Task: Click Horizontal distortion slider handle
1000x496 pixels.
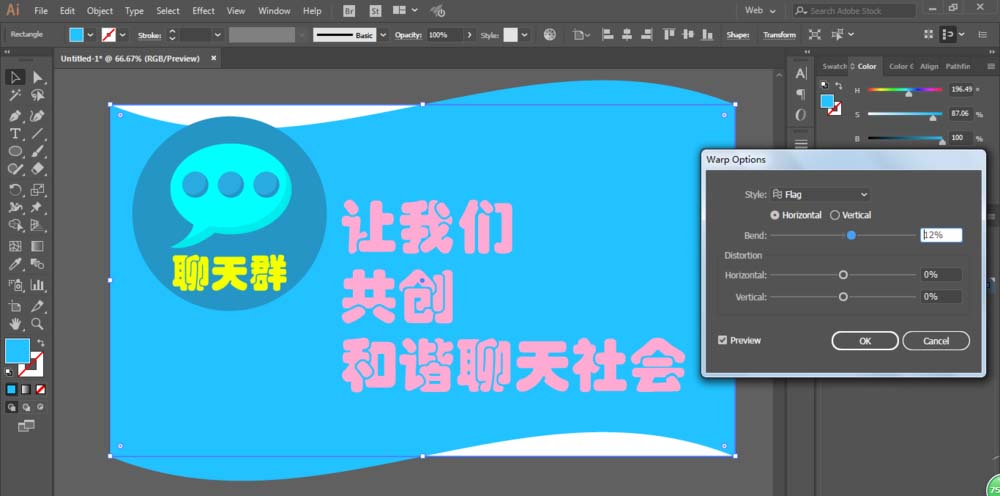Action: tap(843, 275)
